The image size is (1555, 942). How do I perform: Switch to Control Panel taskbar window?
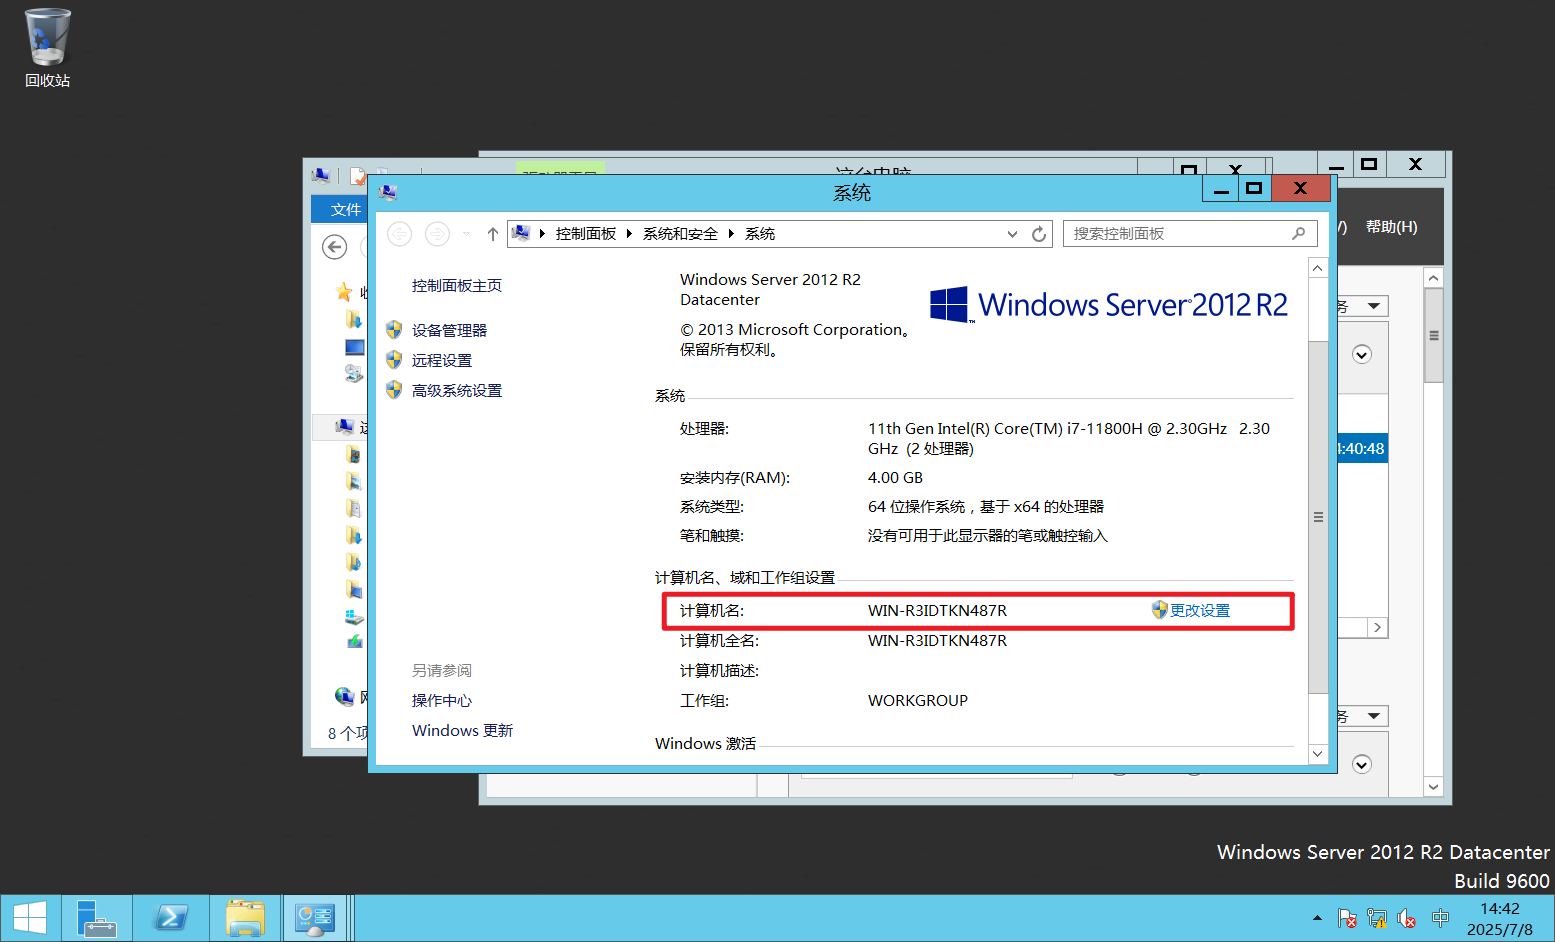point(315,918)
